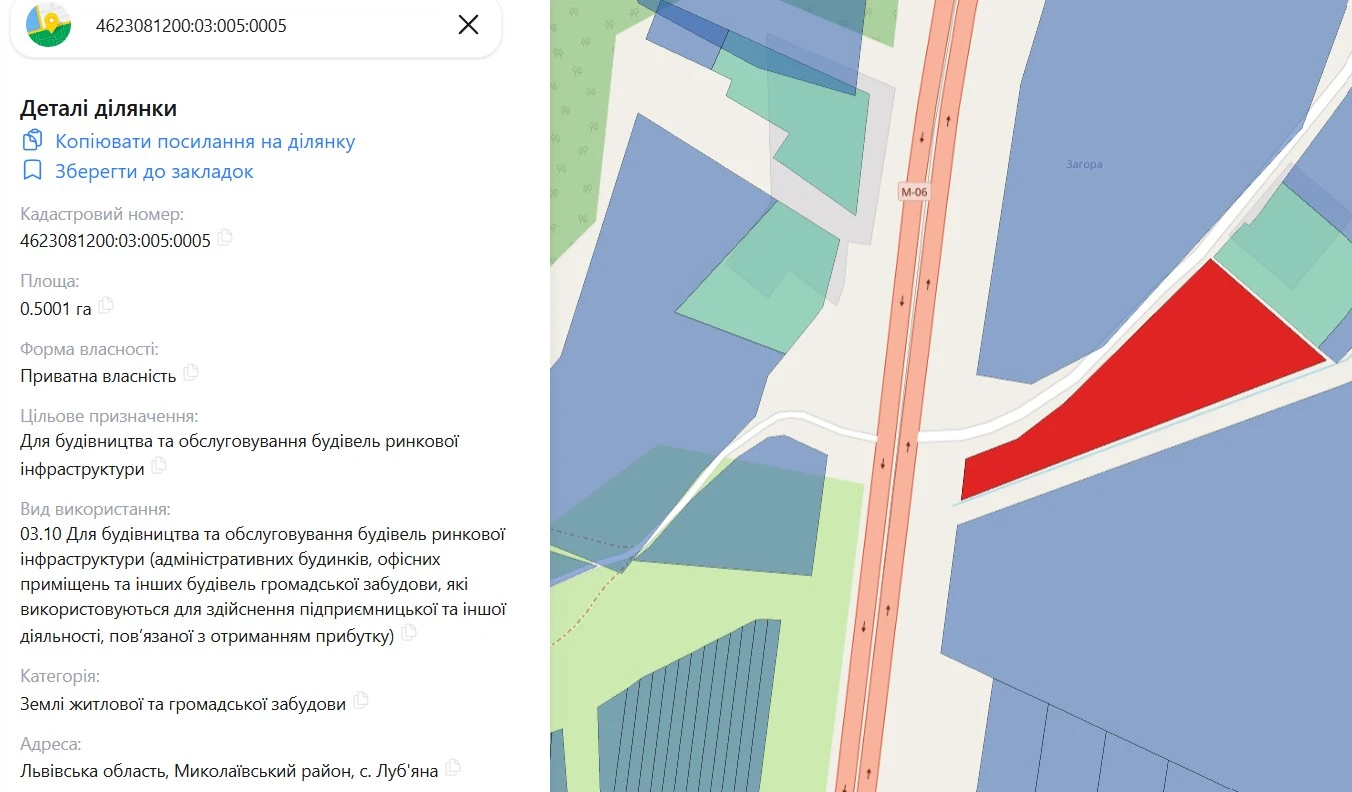The height and width of the screenshot is (792, 1352).
Task: Click the map logo icon in search bar
Action: pos(48,26)
